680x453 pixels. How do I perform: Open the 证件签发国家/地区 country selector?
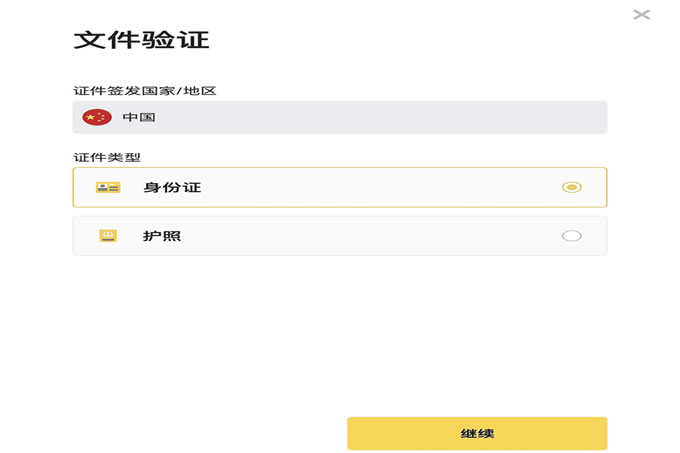(340, 117)
